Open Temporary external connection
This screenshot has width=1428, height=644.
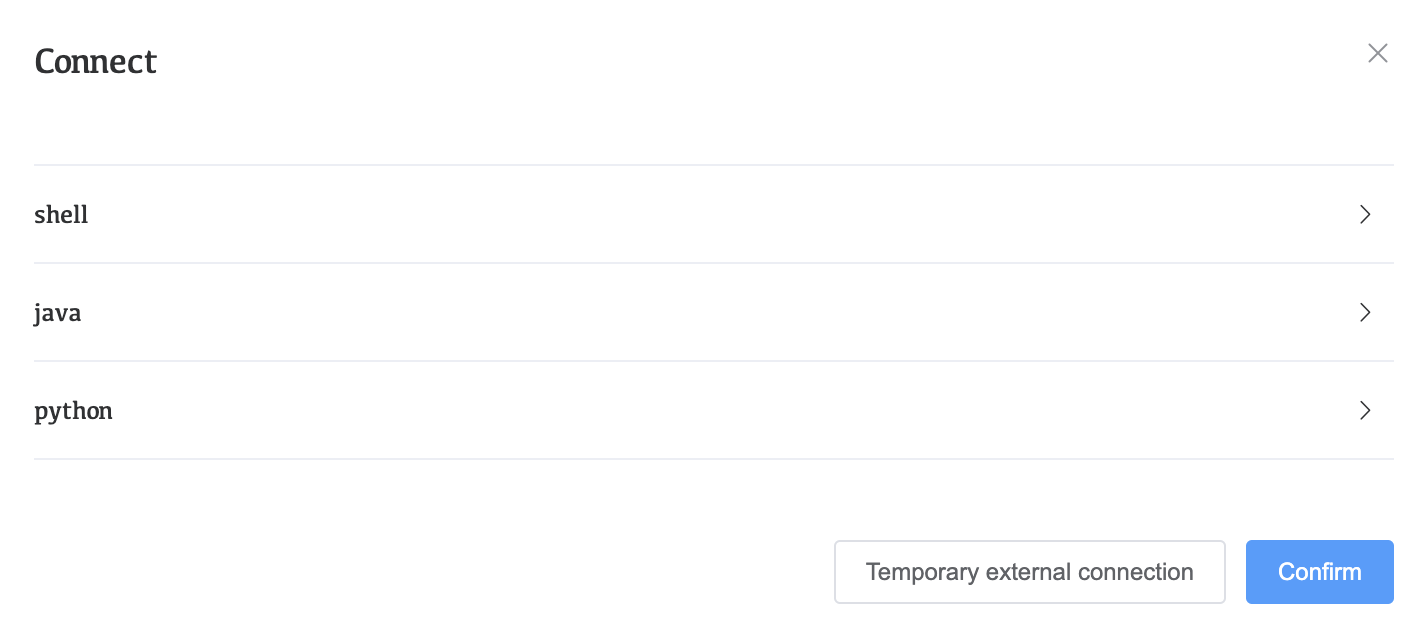1029,572
